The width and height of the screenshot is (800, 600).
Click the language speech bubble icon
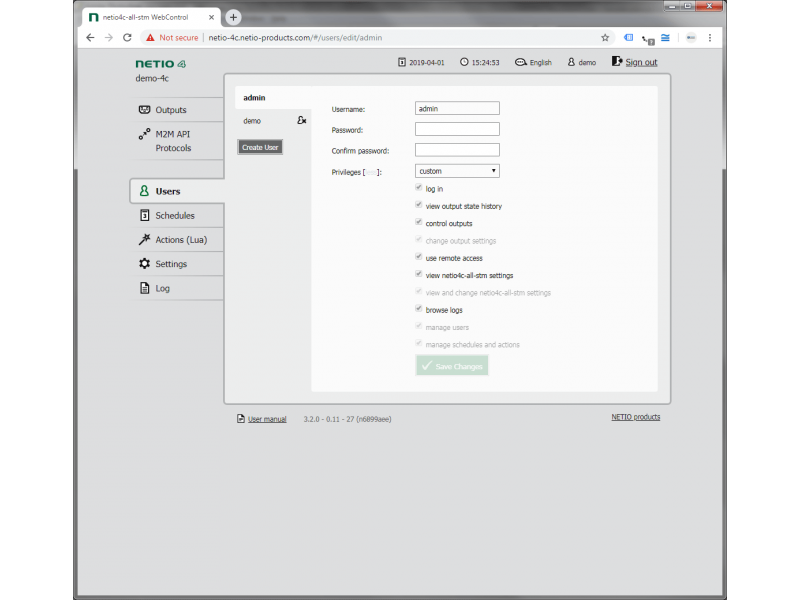tap(520, 62)
